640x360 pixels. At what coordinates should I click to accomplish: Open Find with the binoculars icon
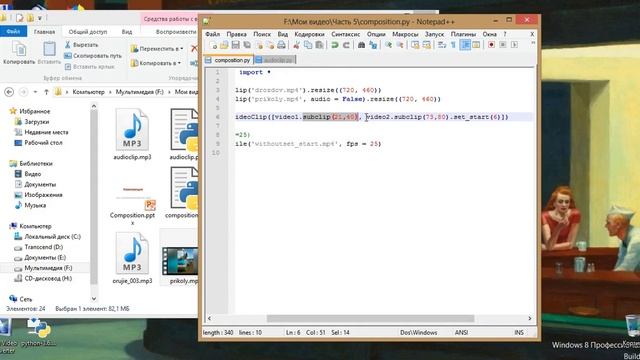click(x=362, y=45)
